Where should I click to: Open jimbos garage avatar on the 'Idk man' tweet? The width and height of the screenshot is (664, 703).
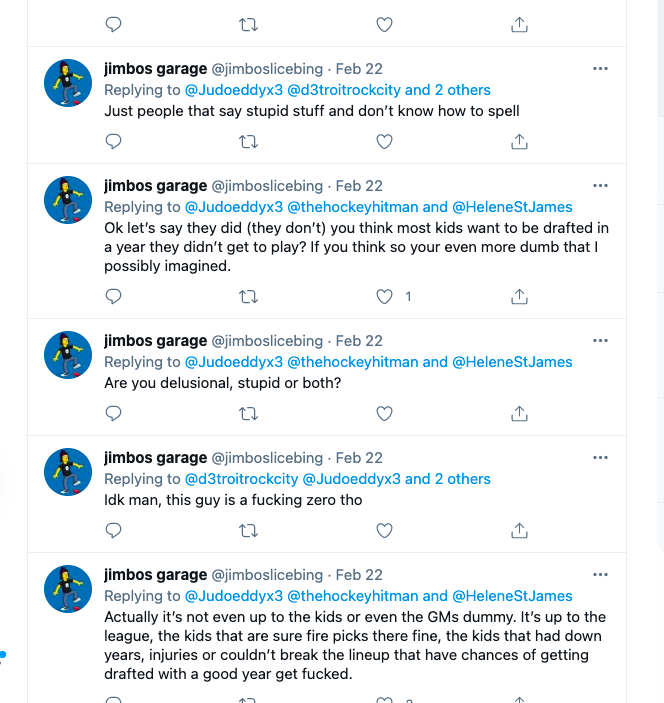[68, 472]
